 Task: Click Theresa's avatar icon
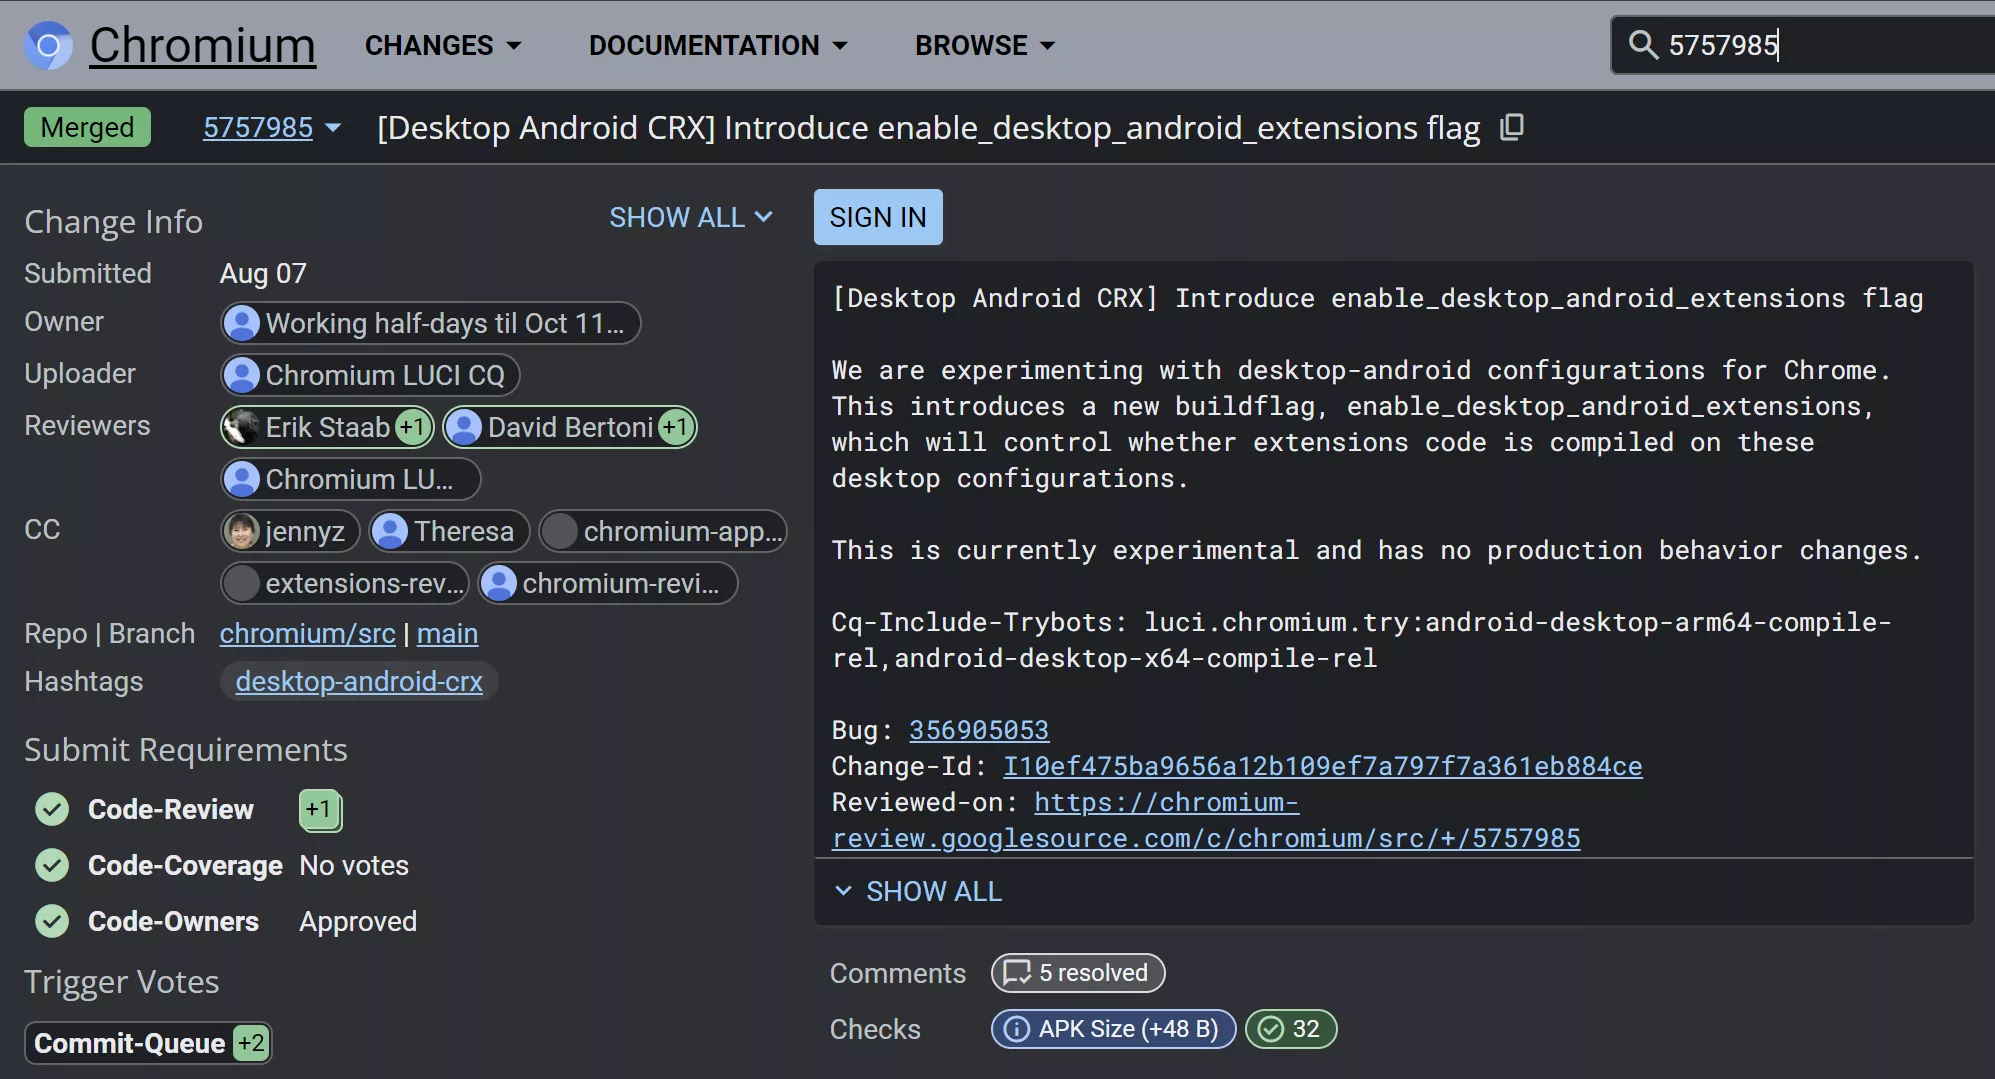coord(390,531)
